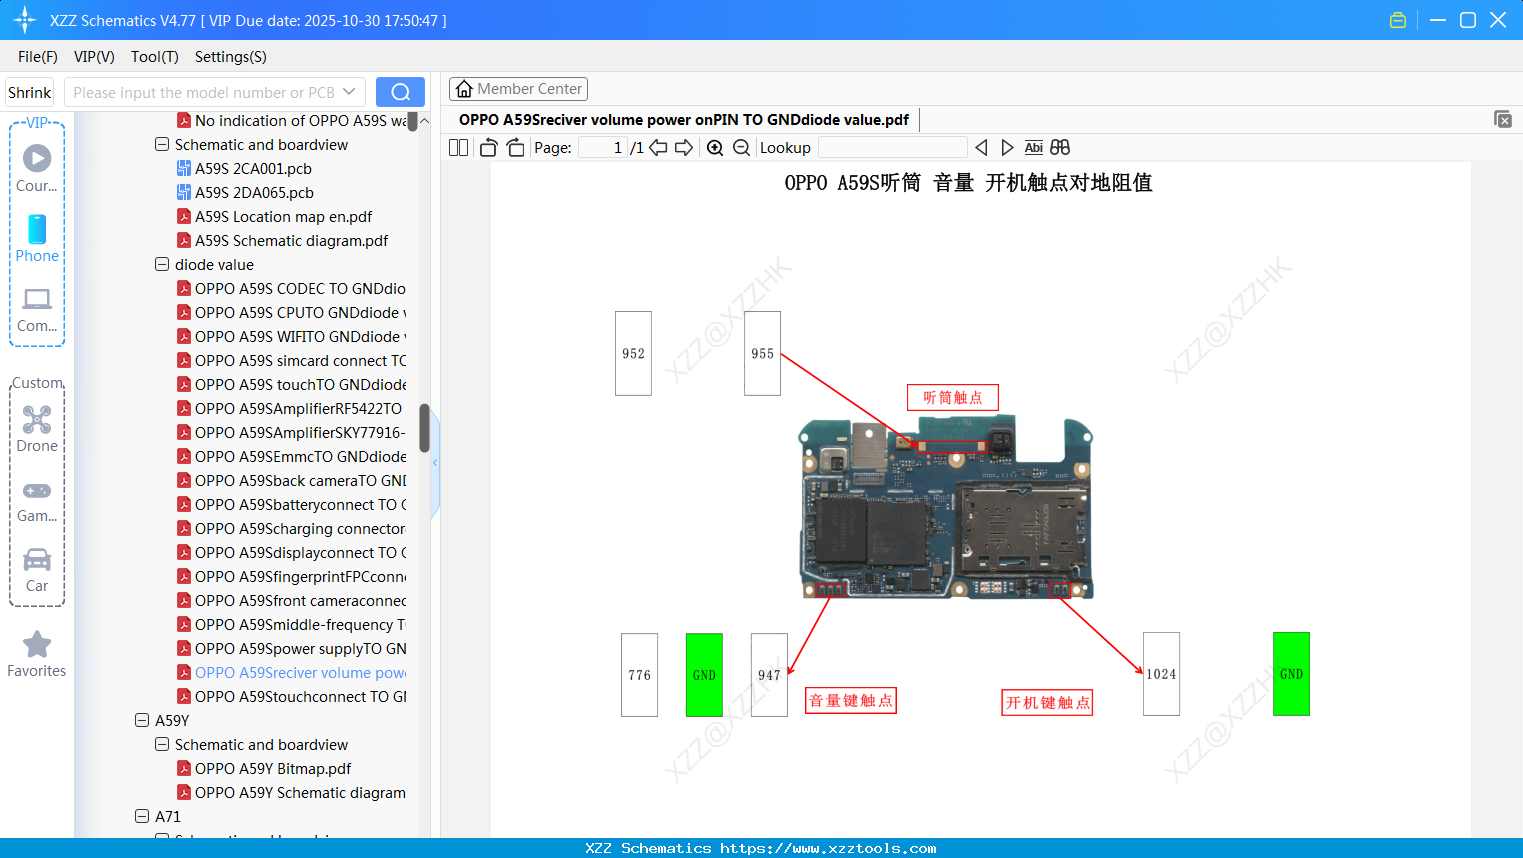This screenshot has height=858, width=1523.
Task: Zoom in on the schematic PDF
Action: click(x=714, y=147)
